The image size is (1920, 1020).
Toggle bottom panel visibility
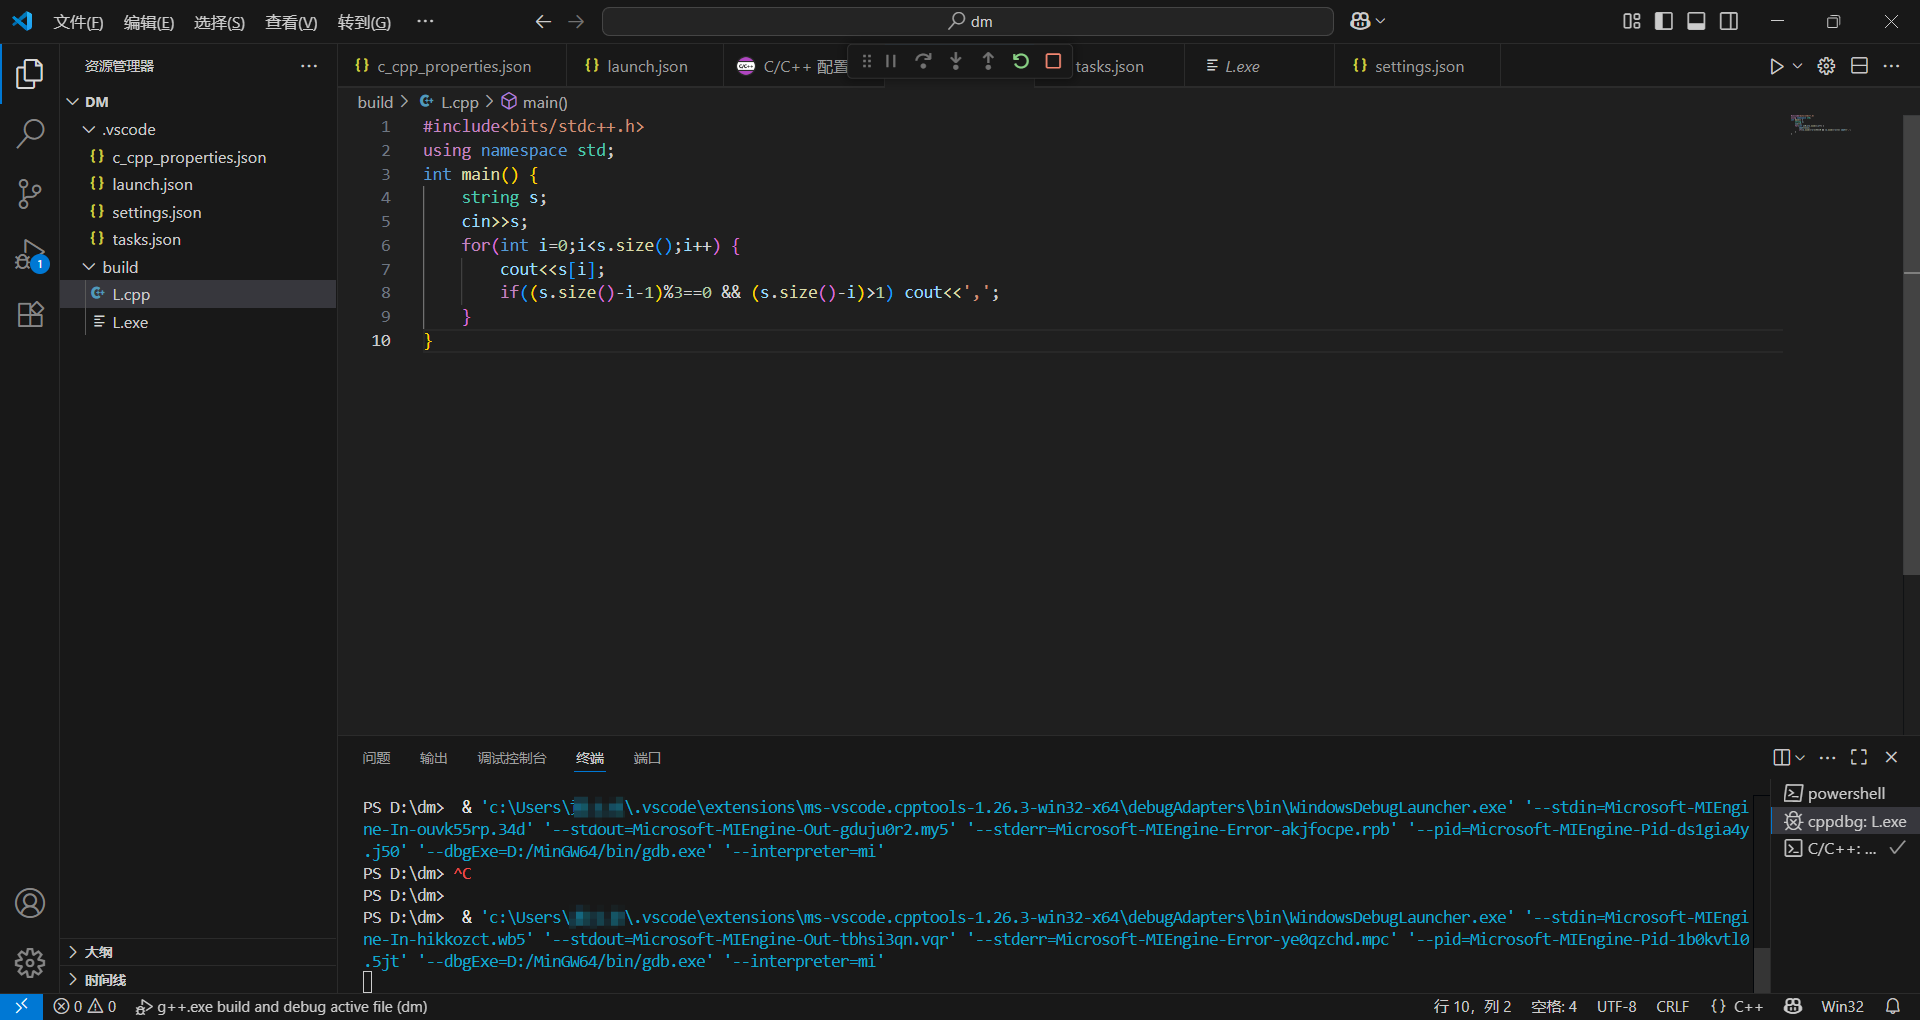pyautogui.click(x=1696, y=21)
